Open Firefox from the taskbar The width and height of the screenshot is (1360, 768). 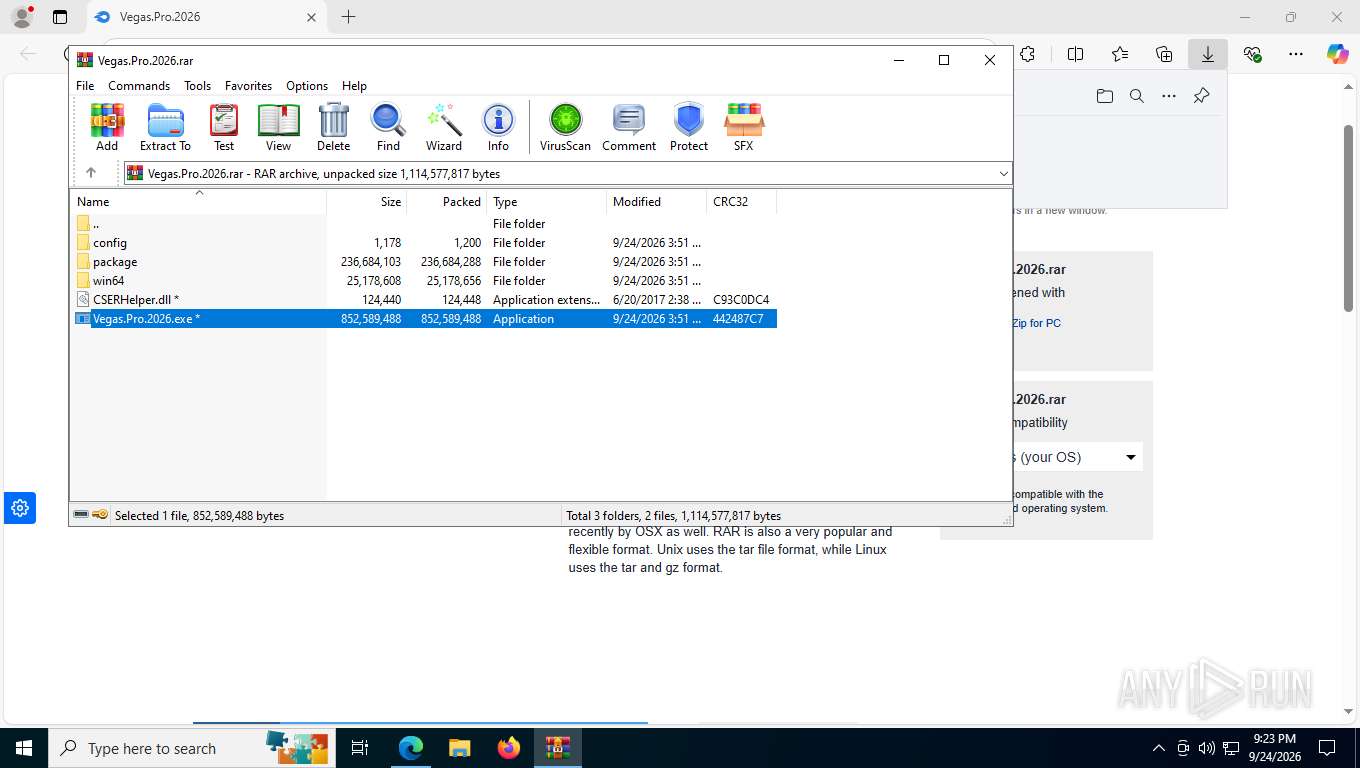click(x=509, y=748)
